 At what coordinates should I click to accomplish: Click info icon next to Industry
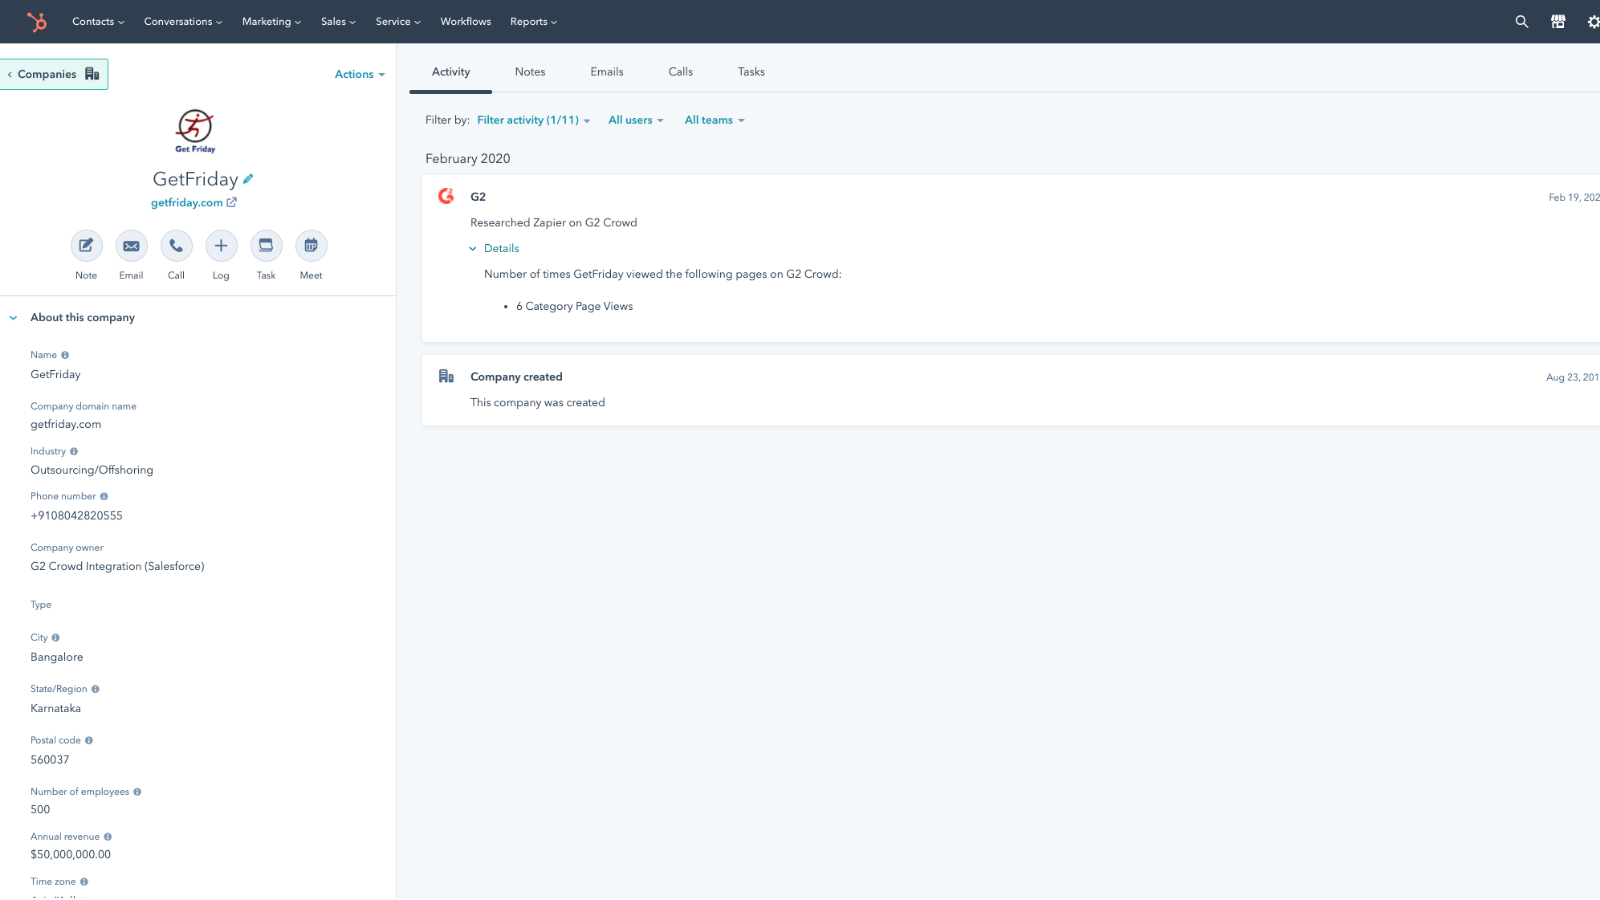pos(74,452)
